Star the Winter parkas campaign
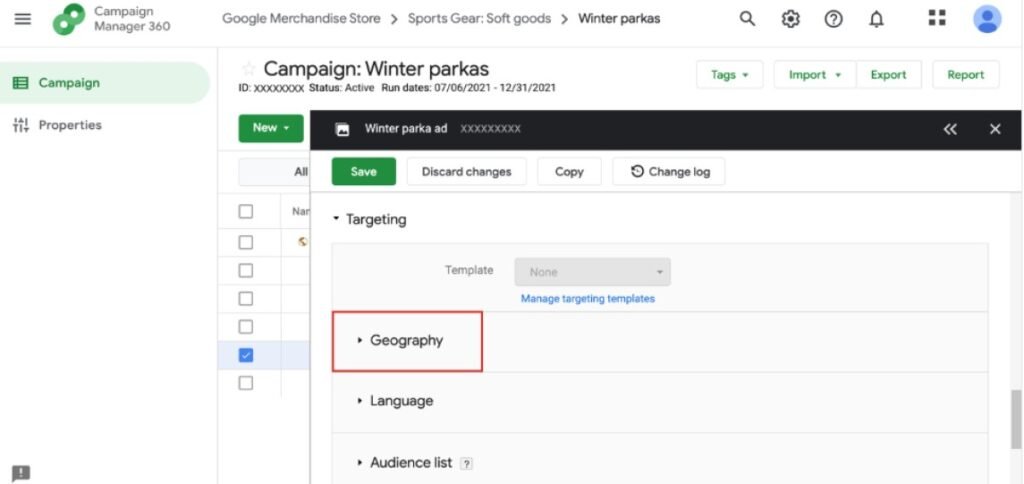 click(x=249, y=69)
